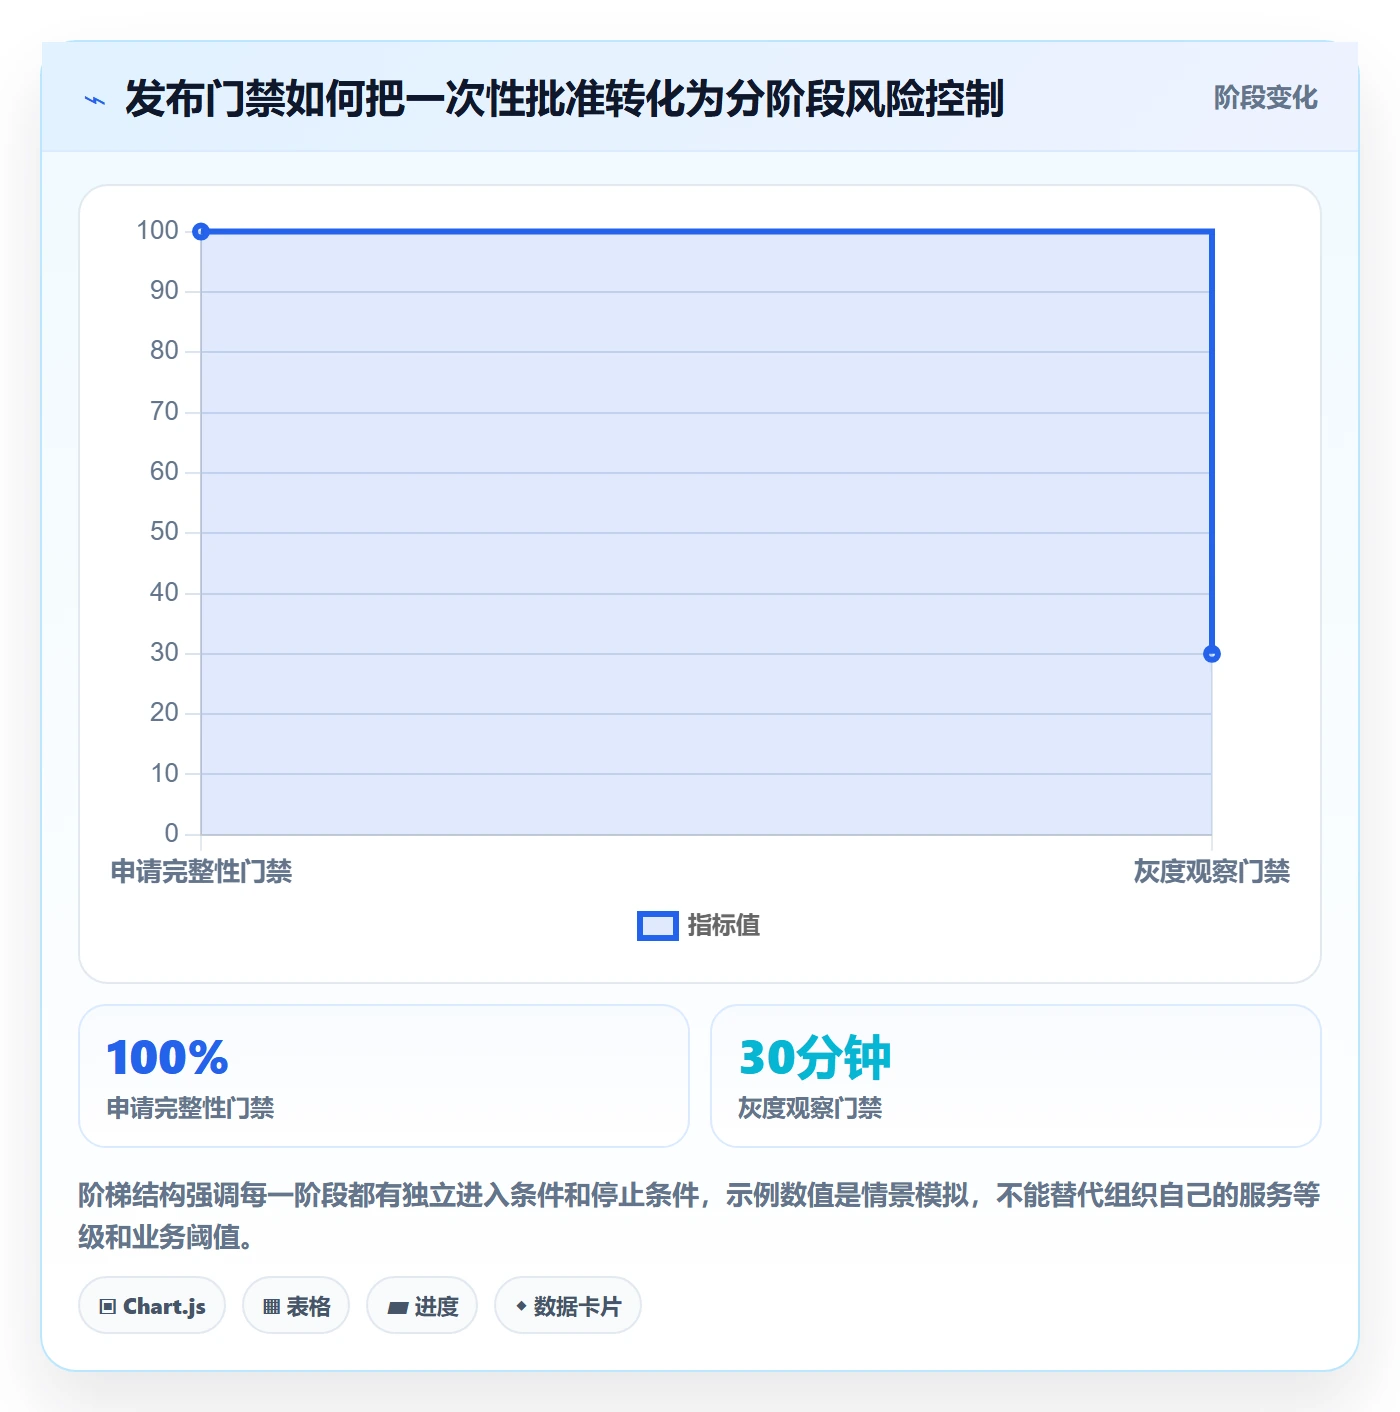This screenshot has height=1412, width=1400.
Task: Click the chart title 发布门禁如何把一次性批准转化为分阶段风险控制
Action: pyautogui.click(x=564, y=99)
